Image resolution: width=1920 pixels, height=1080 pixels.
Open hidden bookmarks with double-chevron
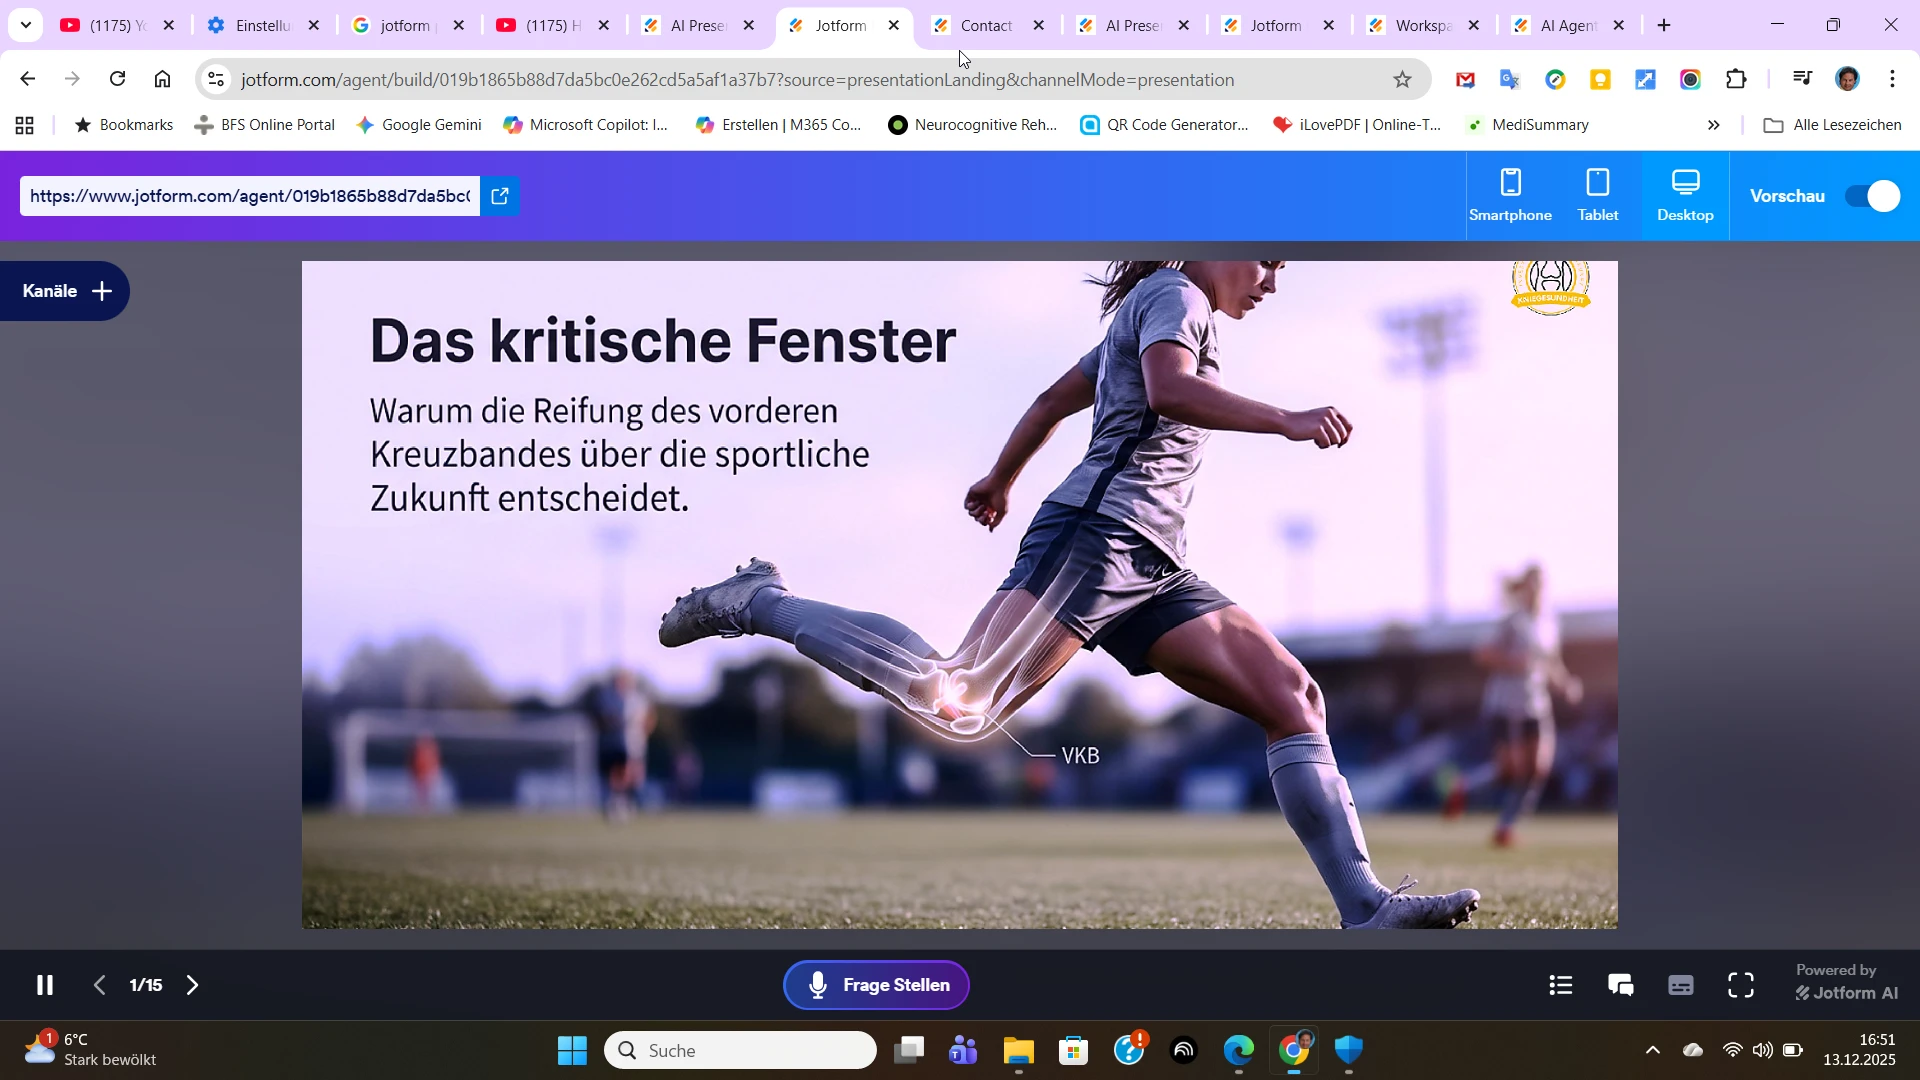click(x=1714, y=125)
